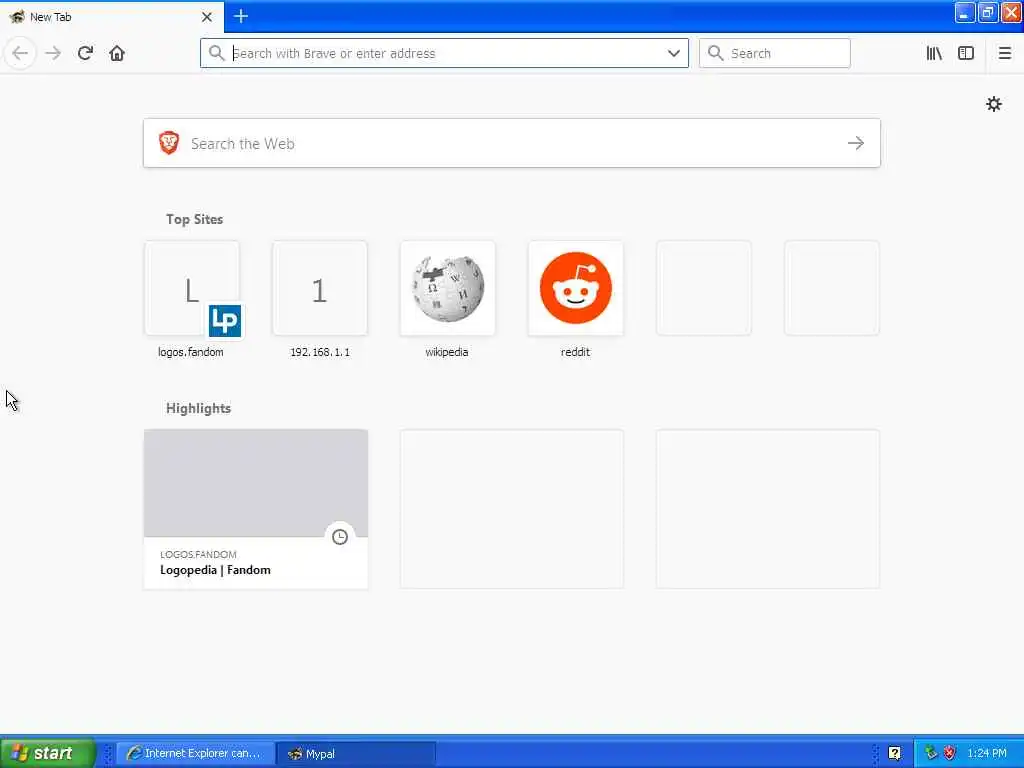The height and width of the screenshot is (768, 1024).
Task: Click the Brave lion logo icon
Action: point(169,142)
